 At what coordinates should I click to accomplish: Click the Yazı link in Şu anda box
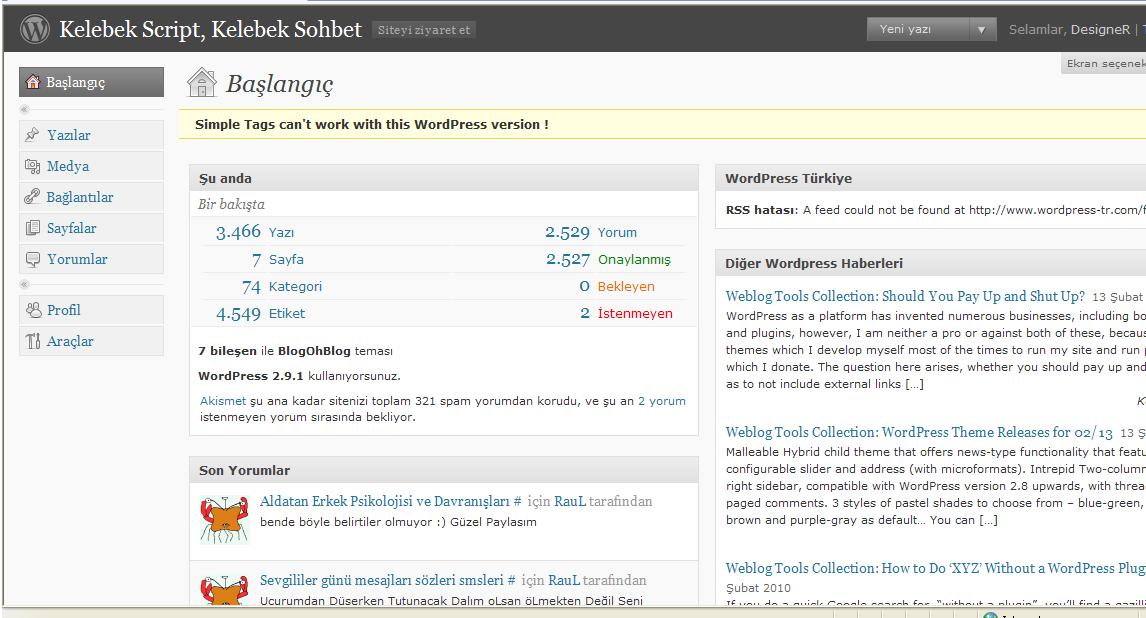281,232
